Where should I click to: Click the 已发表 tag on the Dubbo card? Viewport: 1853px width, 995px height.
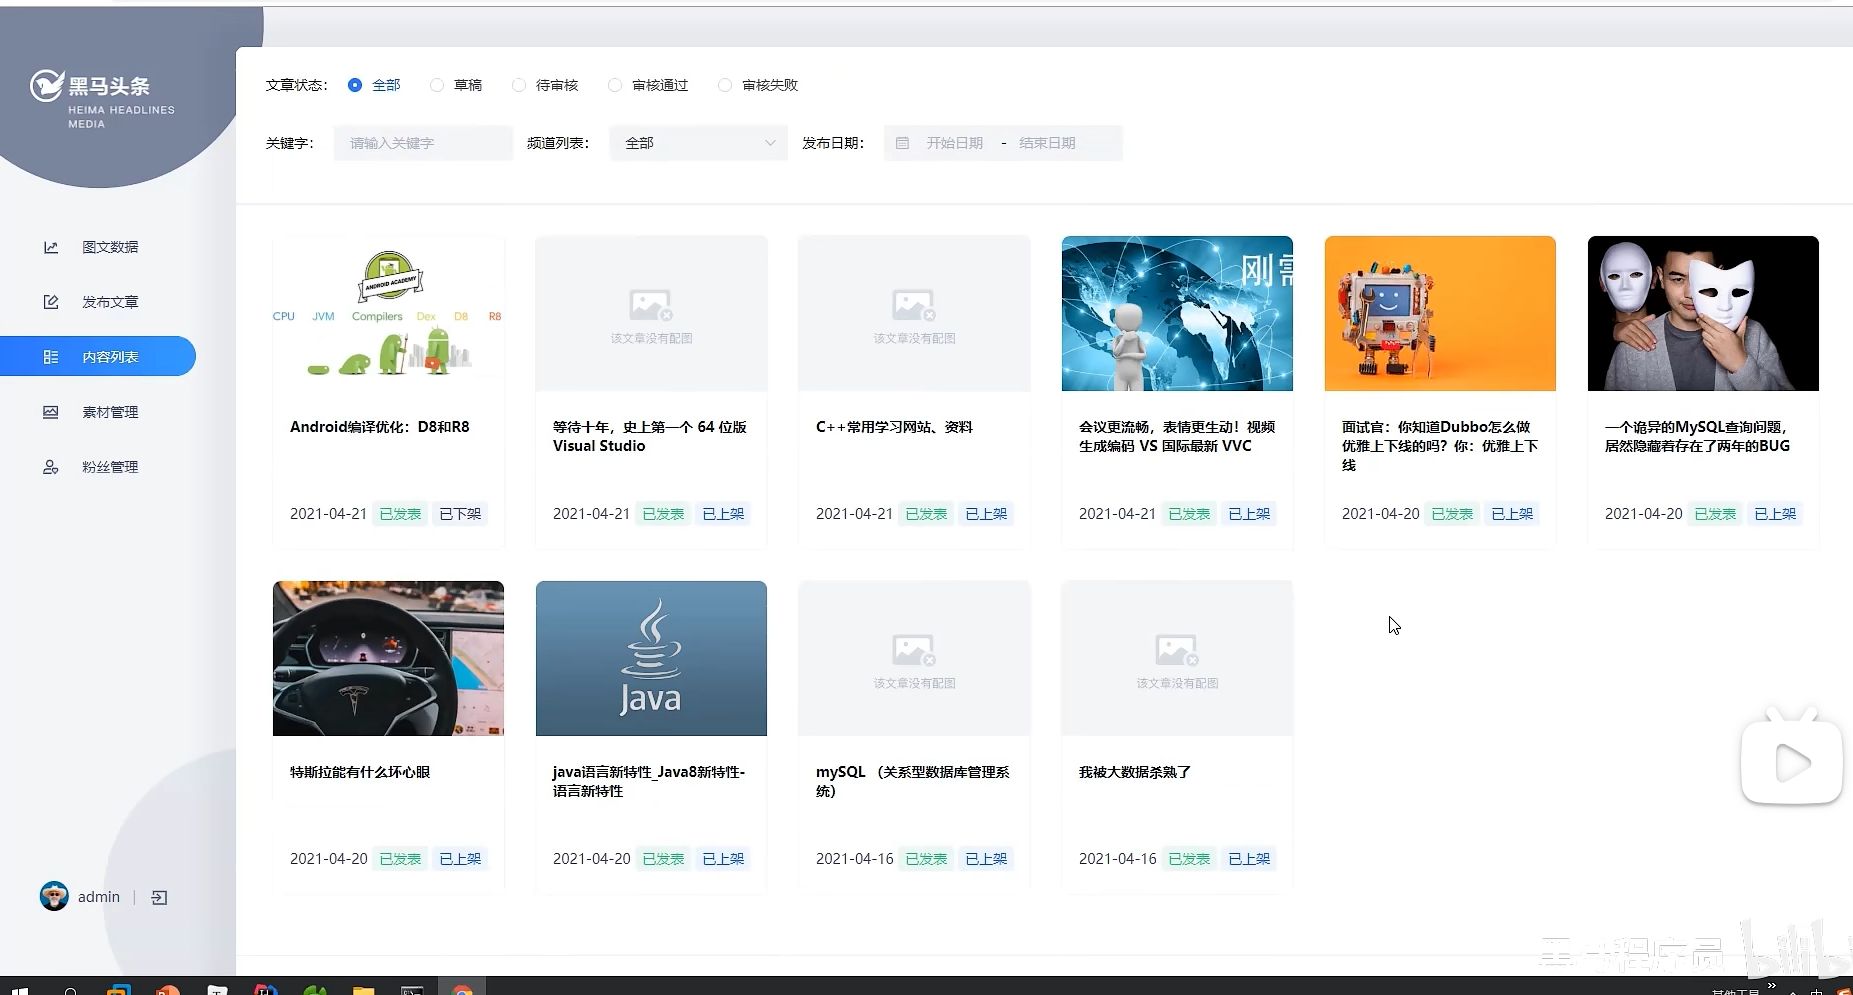[1452, 514]
